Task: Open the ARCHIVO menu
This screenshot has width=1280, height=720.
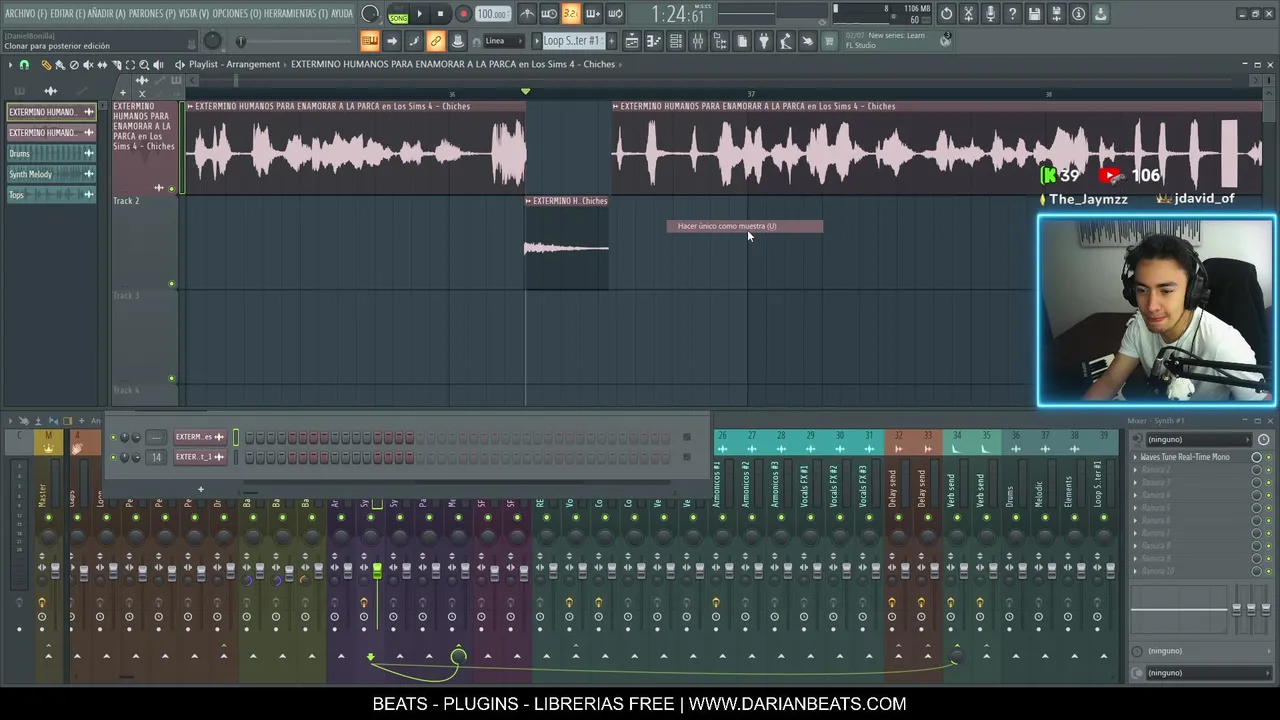Action: 25,14
